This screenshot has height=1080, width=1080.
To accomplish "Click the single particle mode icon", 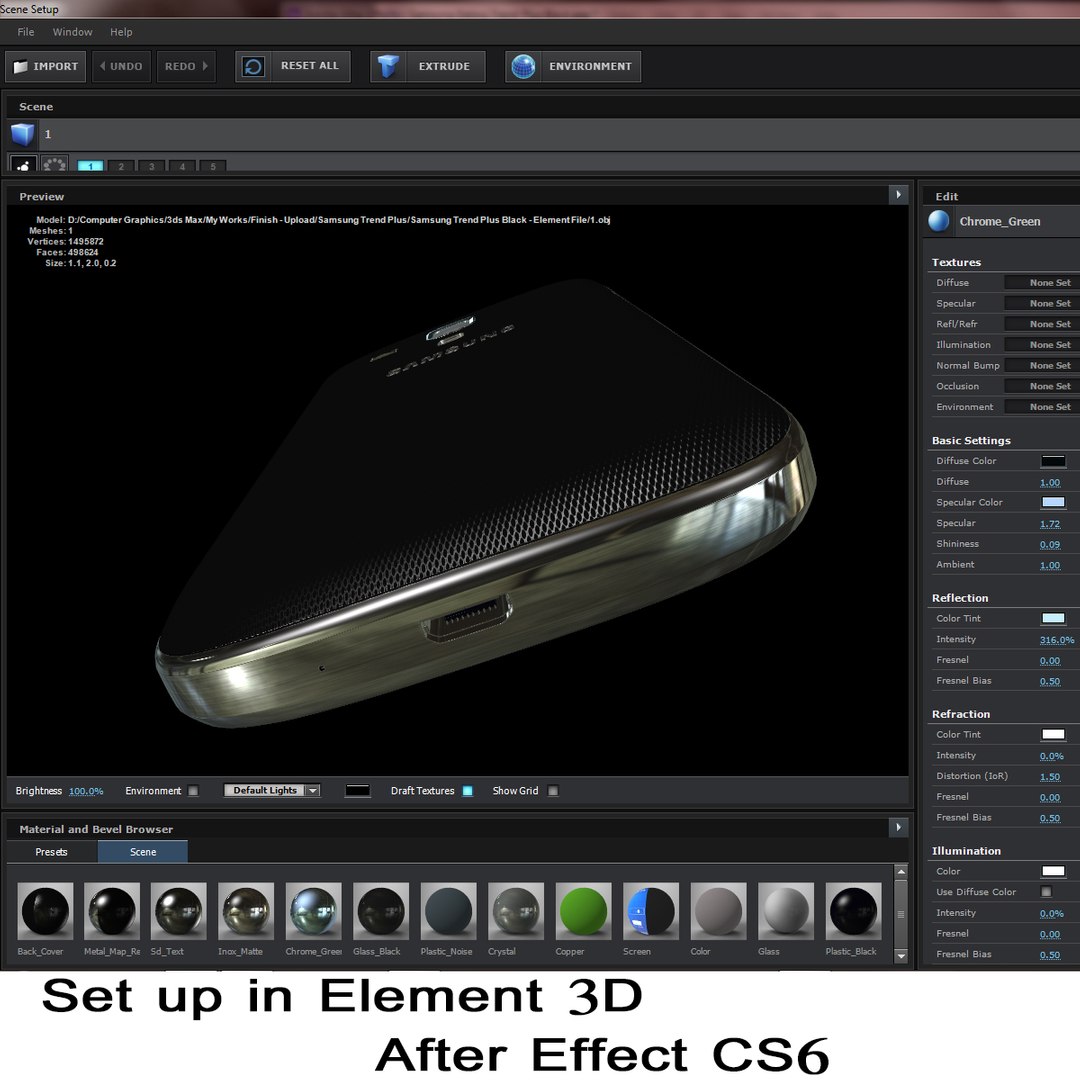I will click(23, 165).
